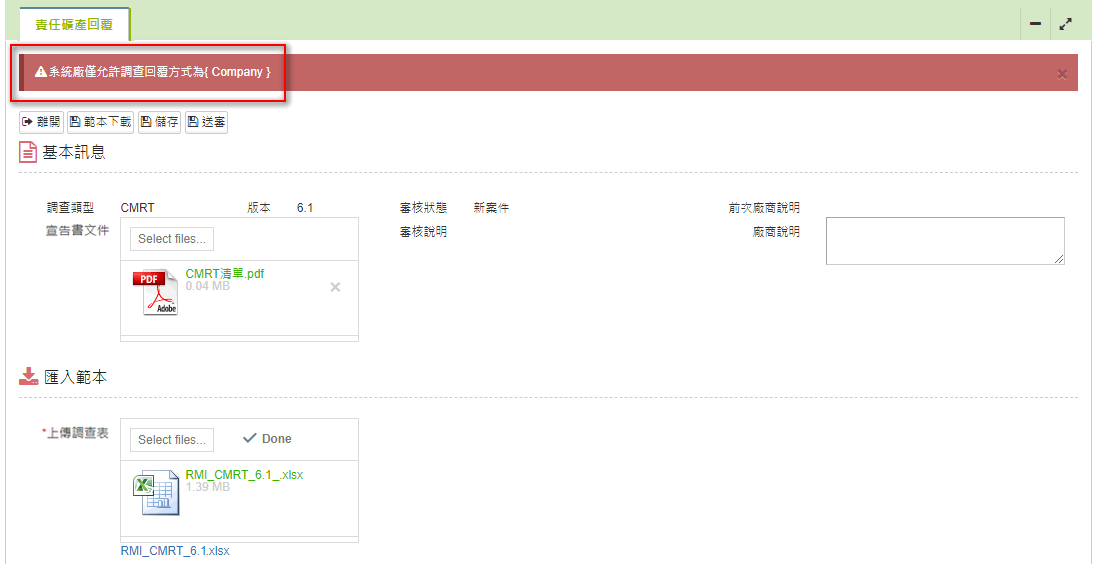Submit for review with 送審
The height and width of the screenshot is (564, 1100).
click(206, 122)
